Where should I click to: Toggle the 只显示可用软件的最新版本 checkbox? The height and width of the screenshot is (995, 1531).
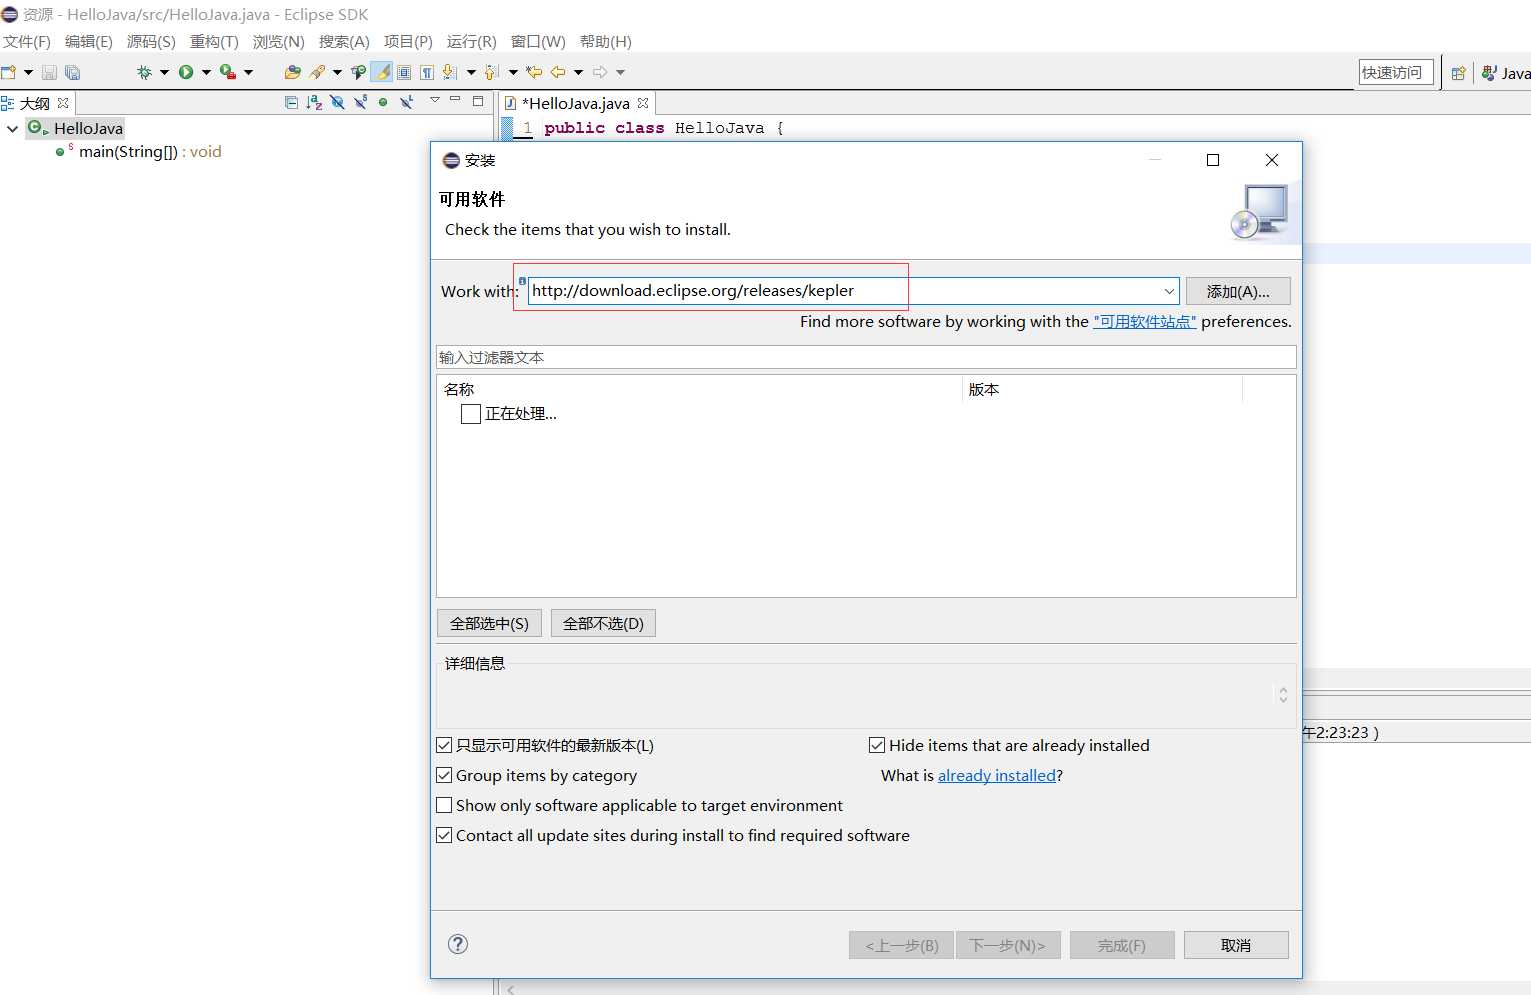pos(445,745)
